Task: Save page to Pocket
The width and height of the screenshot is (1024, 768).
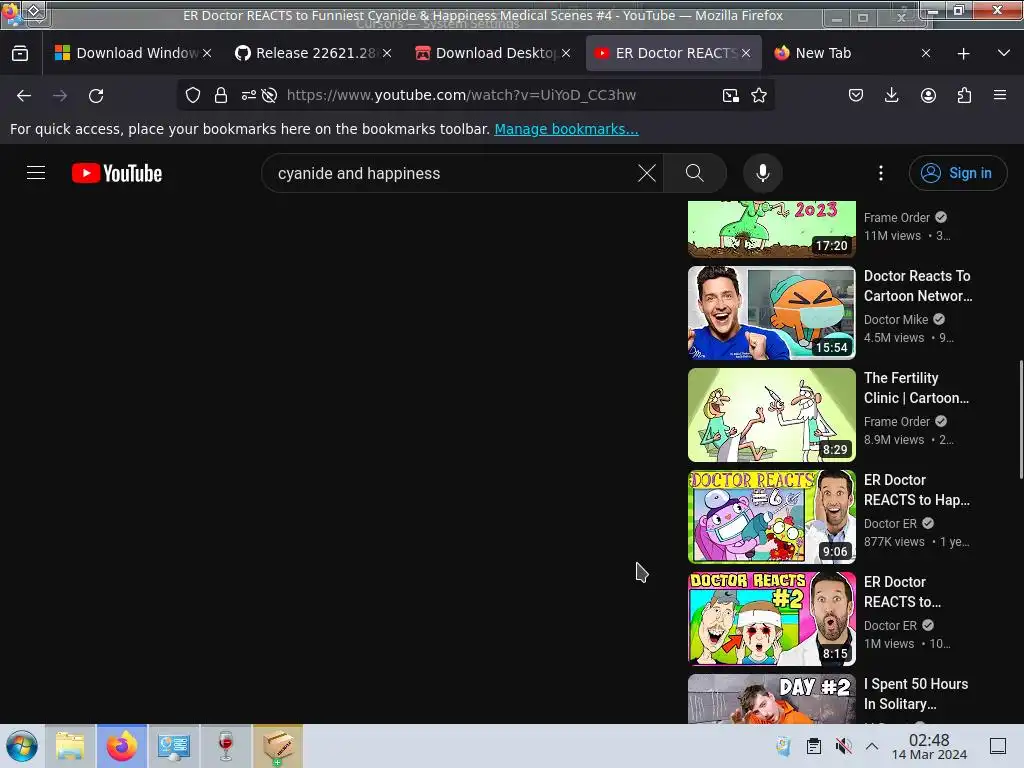Action: pyautogui.click(x=856, y=95)
